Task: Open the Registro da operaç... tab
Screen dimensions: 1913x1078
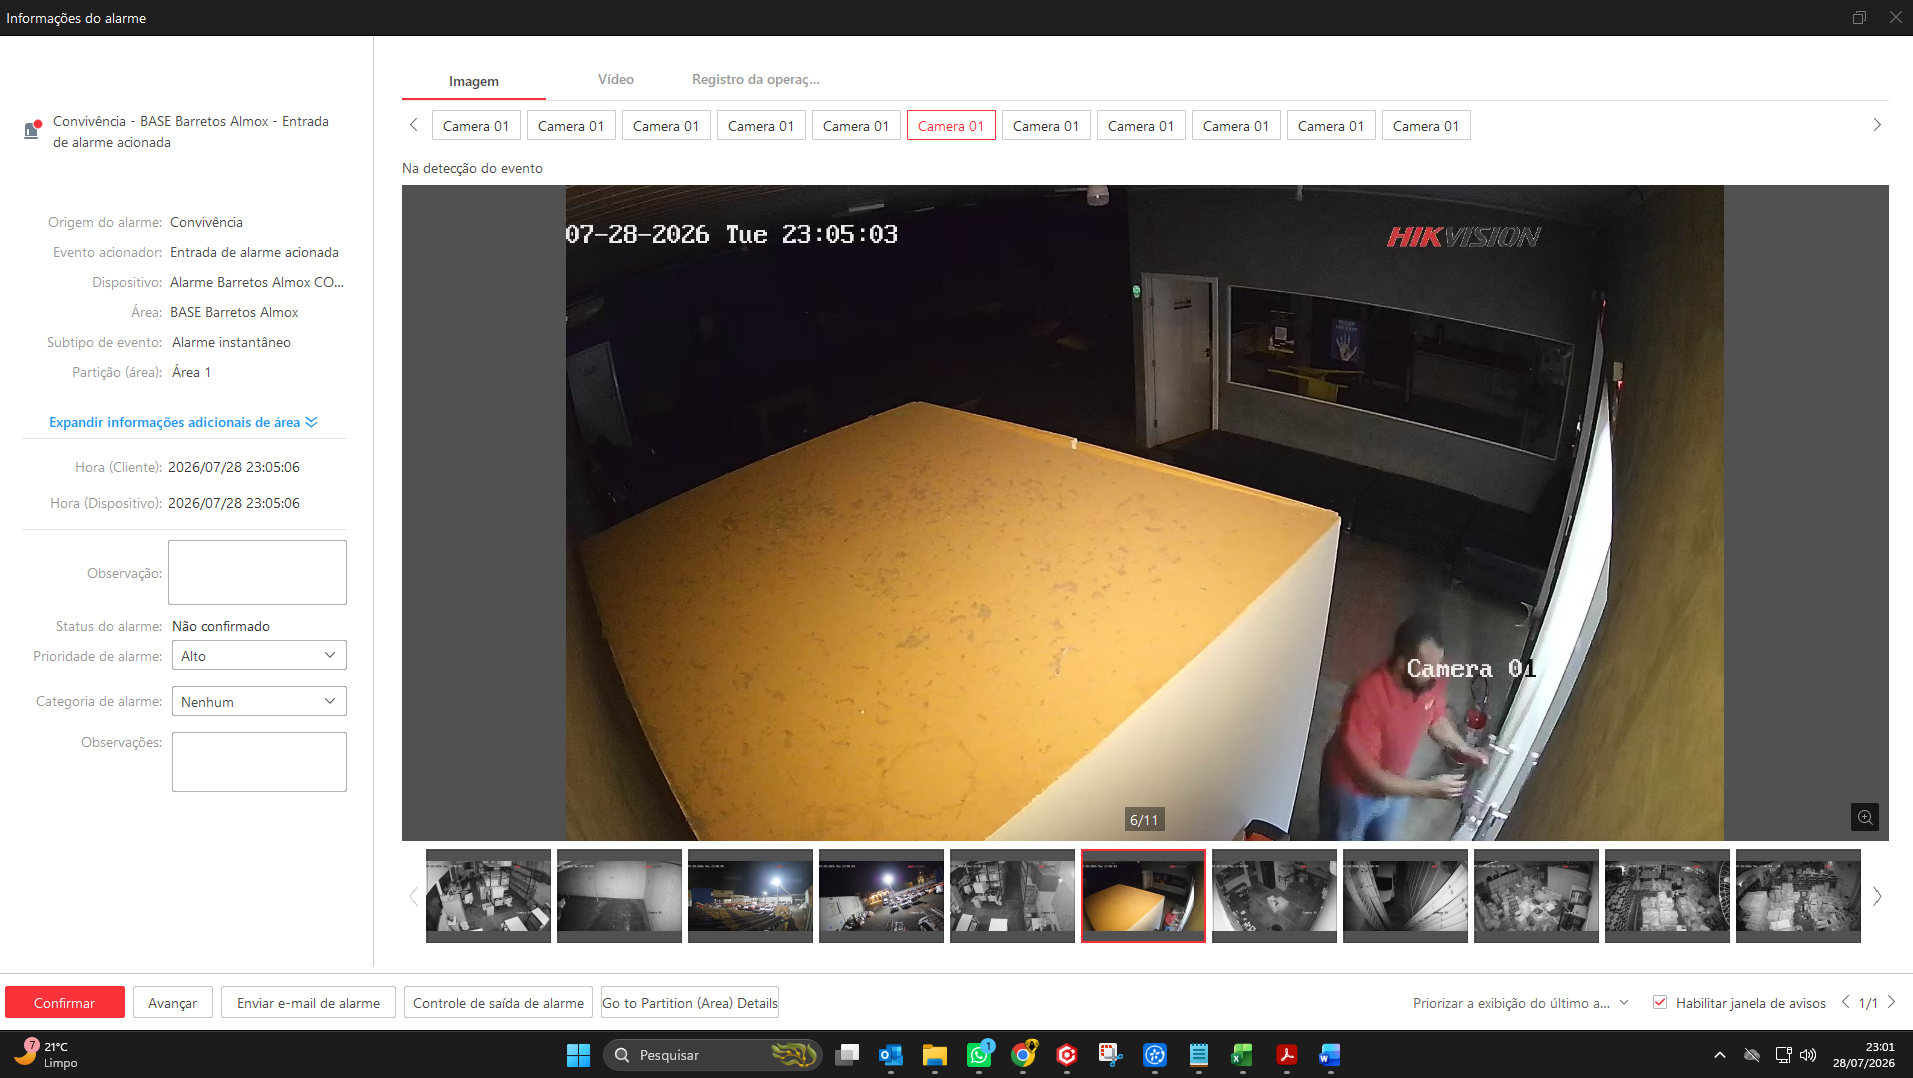Action: coord(756,79)
